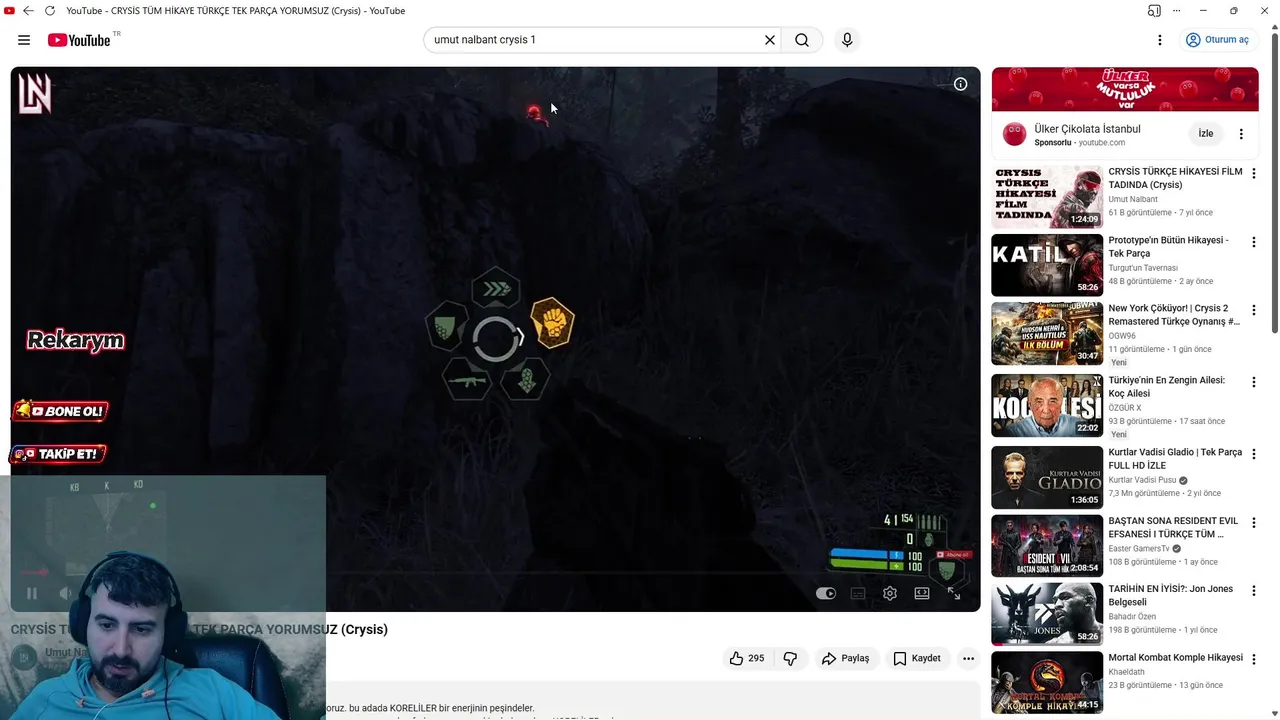
Task: Open options for Mortal Kombat Komple Hikayesi video
Action: point(1253,659)
